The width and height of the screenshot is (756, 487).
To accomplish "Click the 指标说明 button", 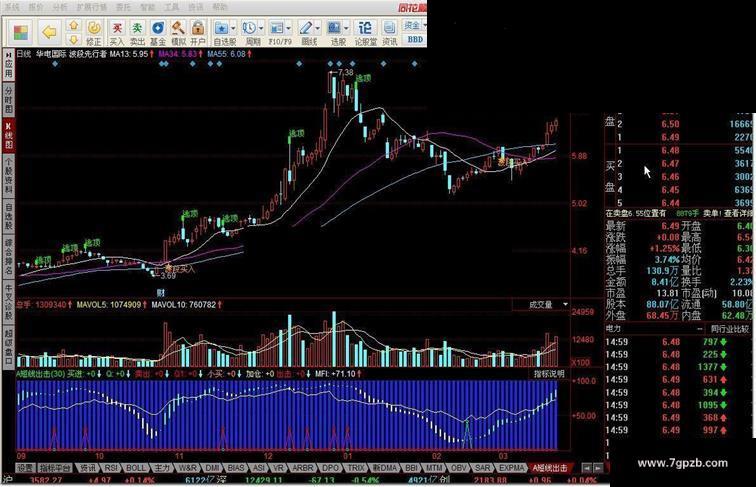I will click(x=548, y=374).
